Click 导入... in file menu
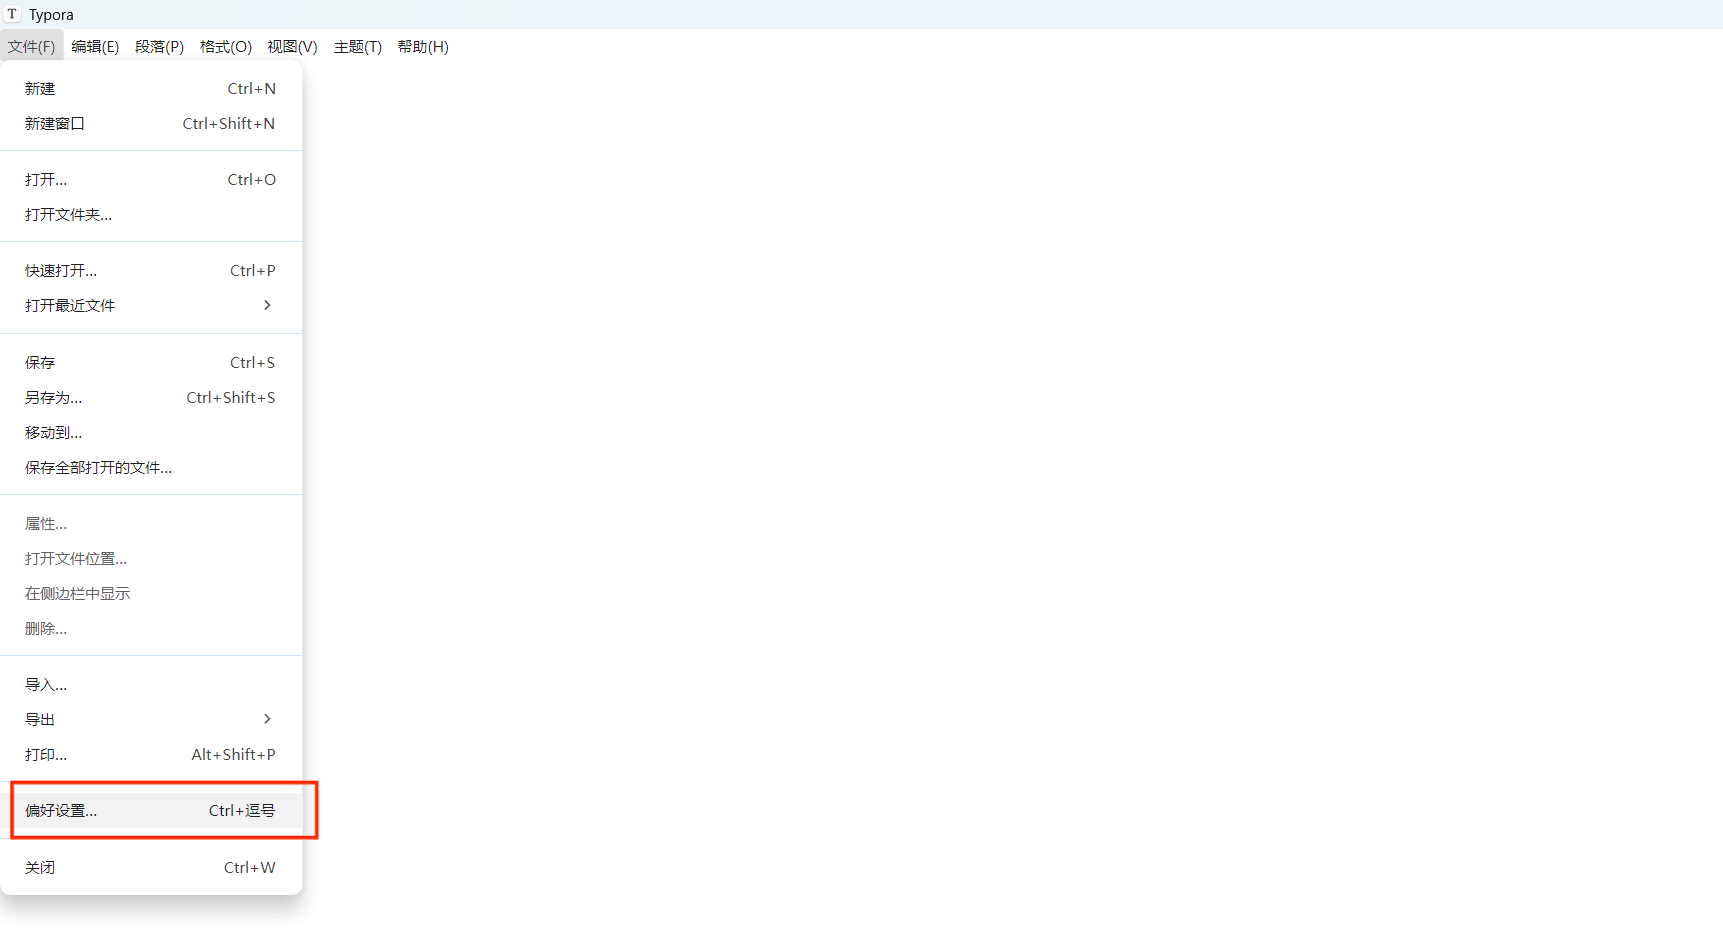1723x931 pixels. click(46, 685)
